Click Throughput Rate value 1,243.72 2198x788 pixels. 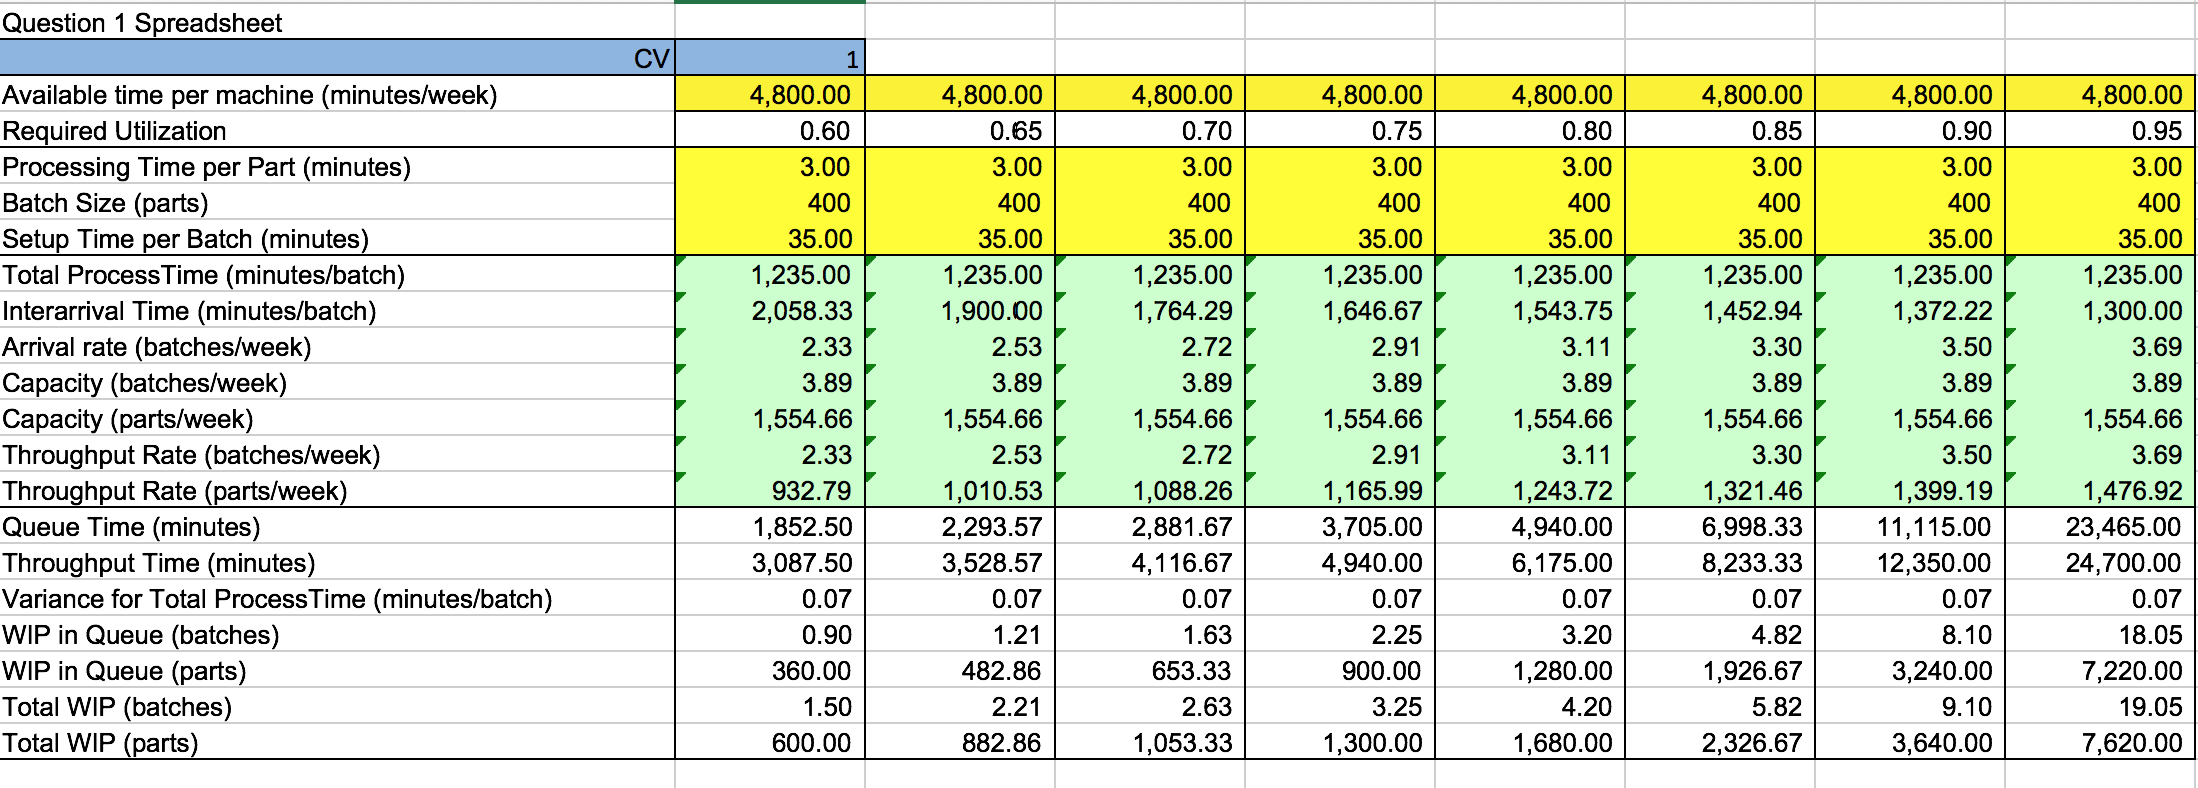(1562, 491)
